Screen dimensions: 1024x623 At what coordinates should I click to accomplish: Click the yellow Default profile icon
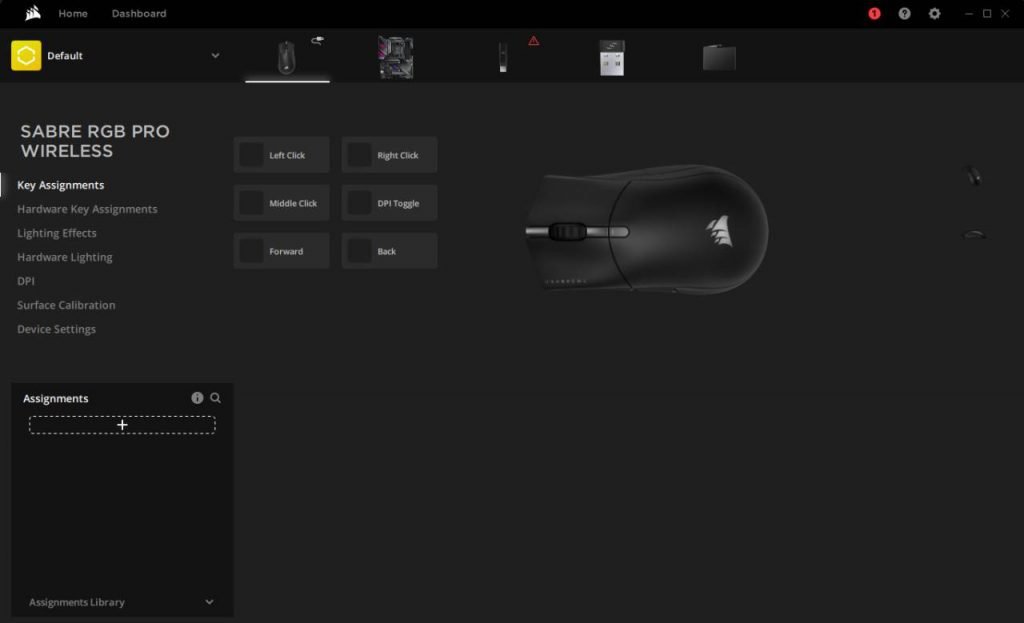tap(26, 56)
